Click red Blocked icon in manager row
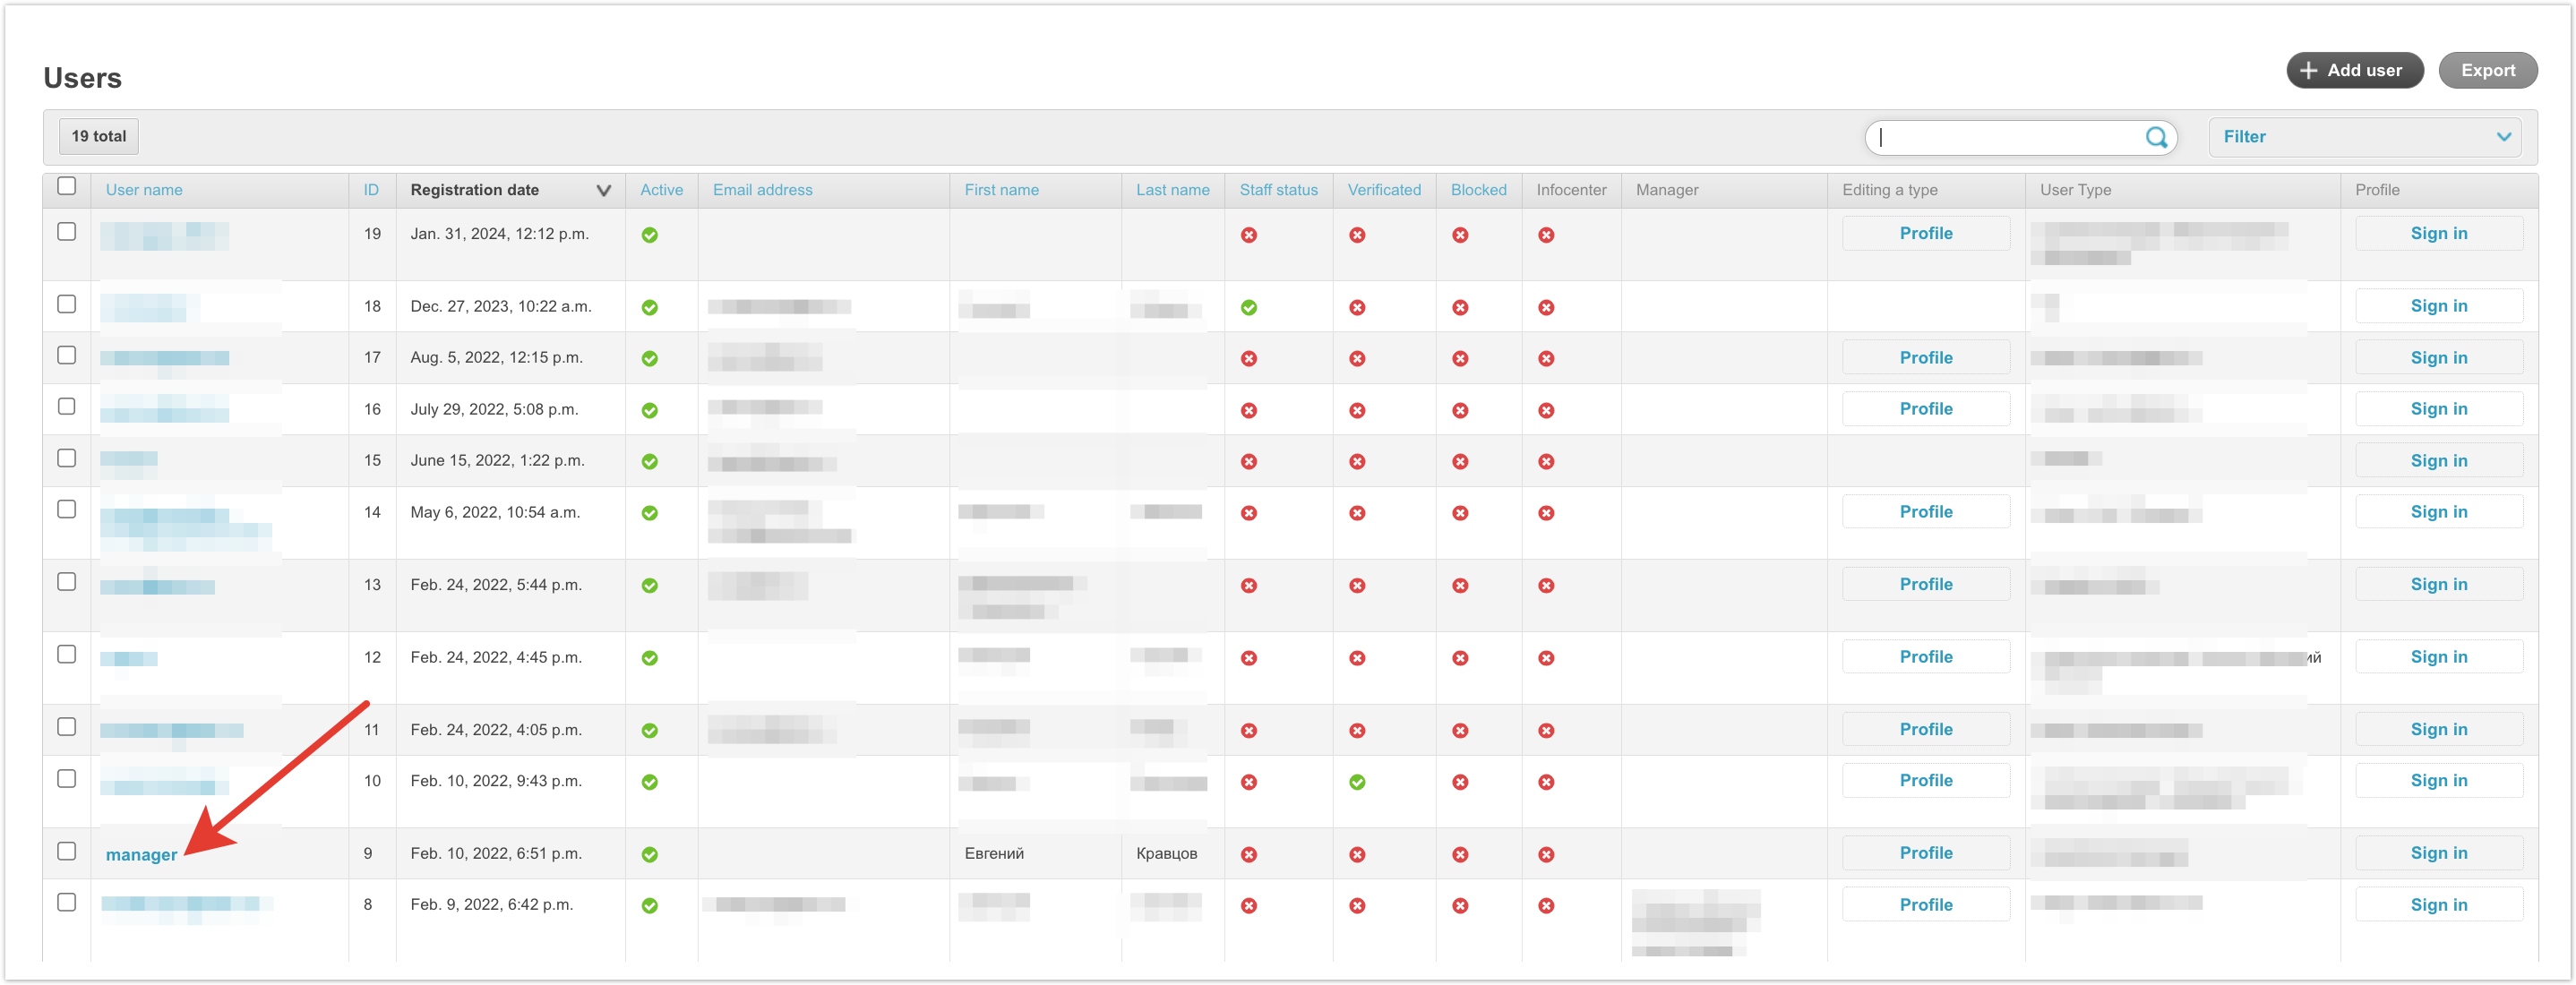 (x=1459, y=854)
